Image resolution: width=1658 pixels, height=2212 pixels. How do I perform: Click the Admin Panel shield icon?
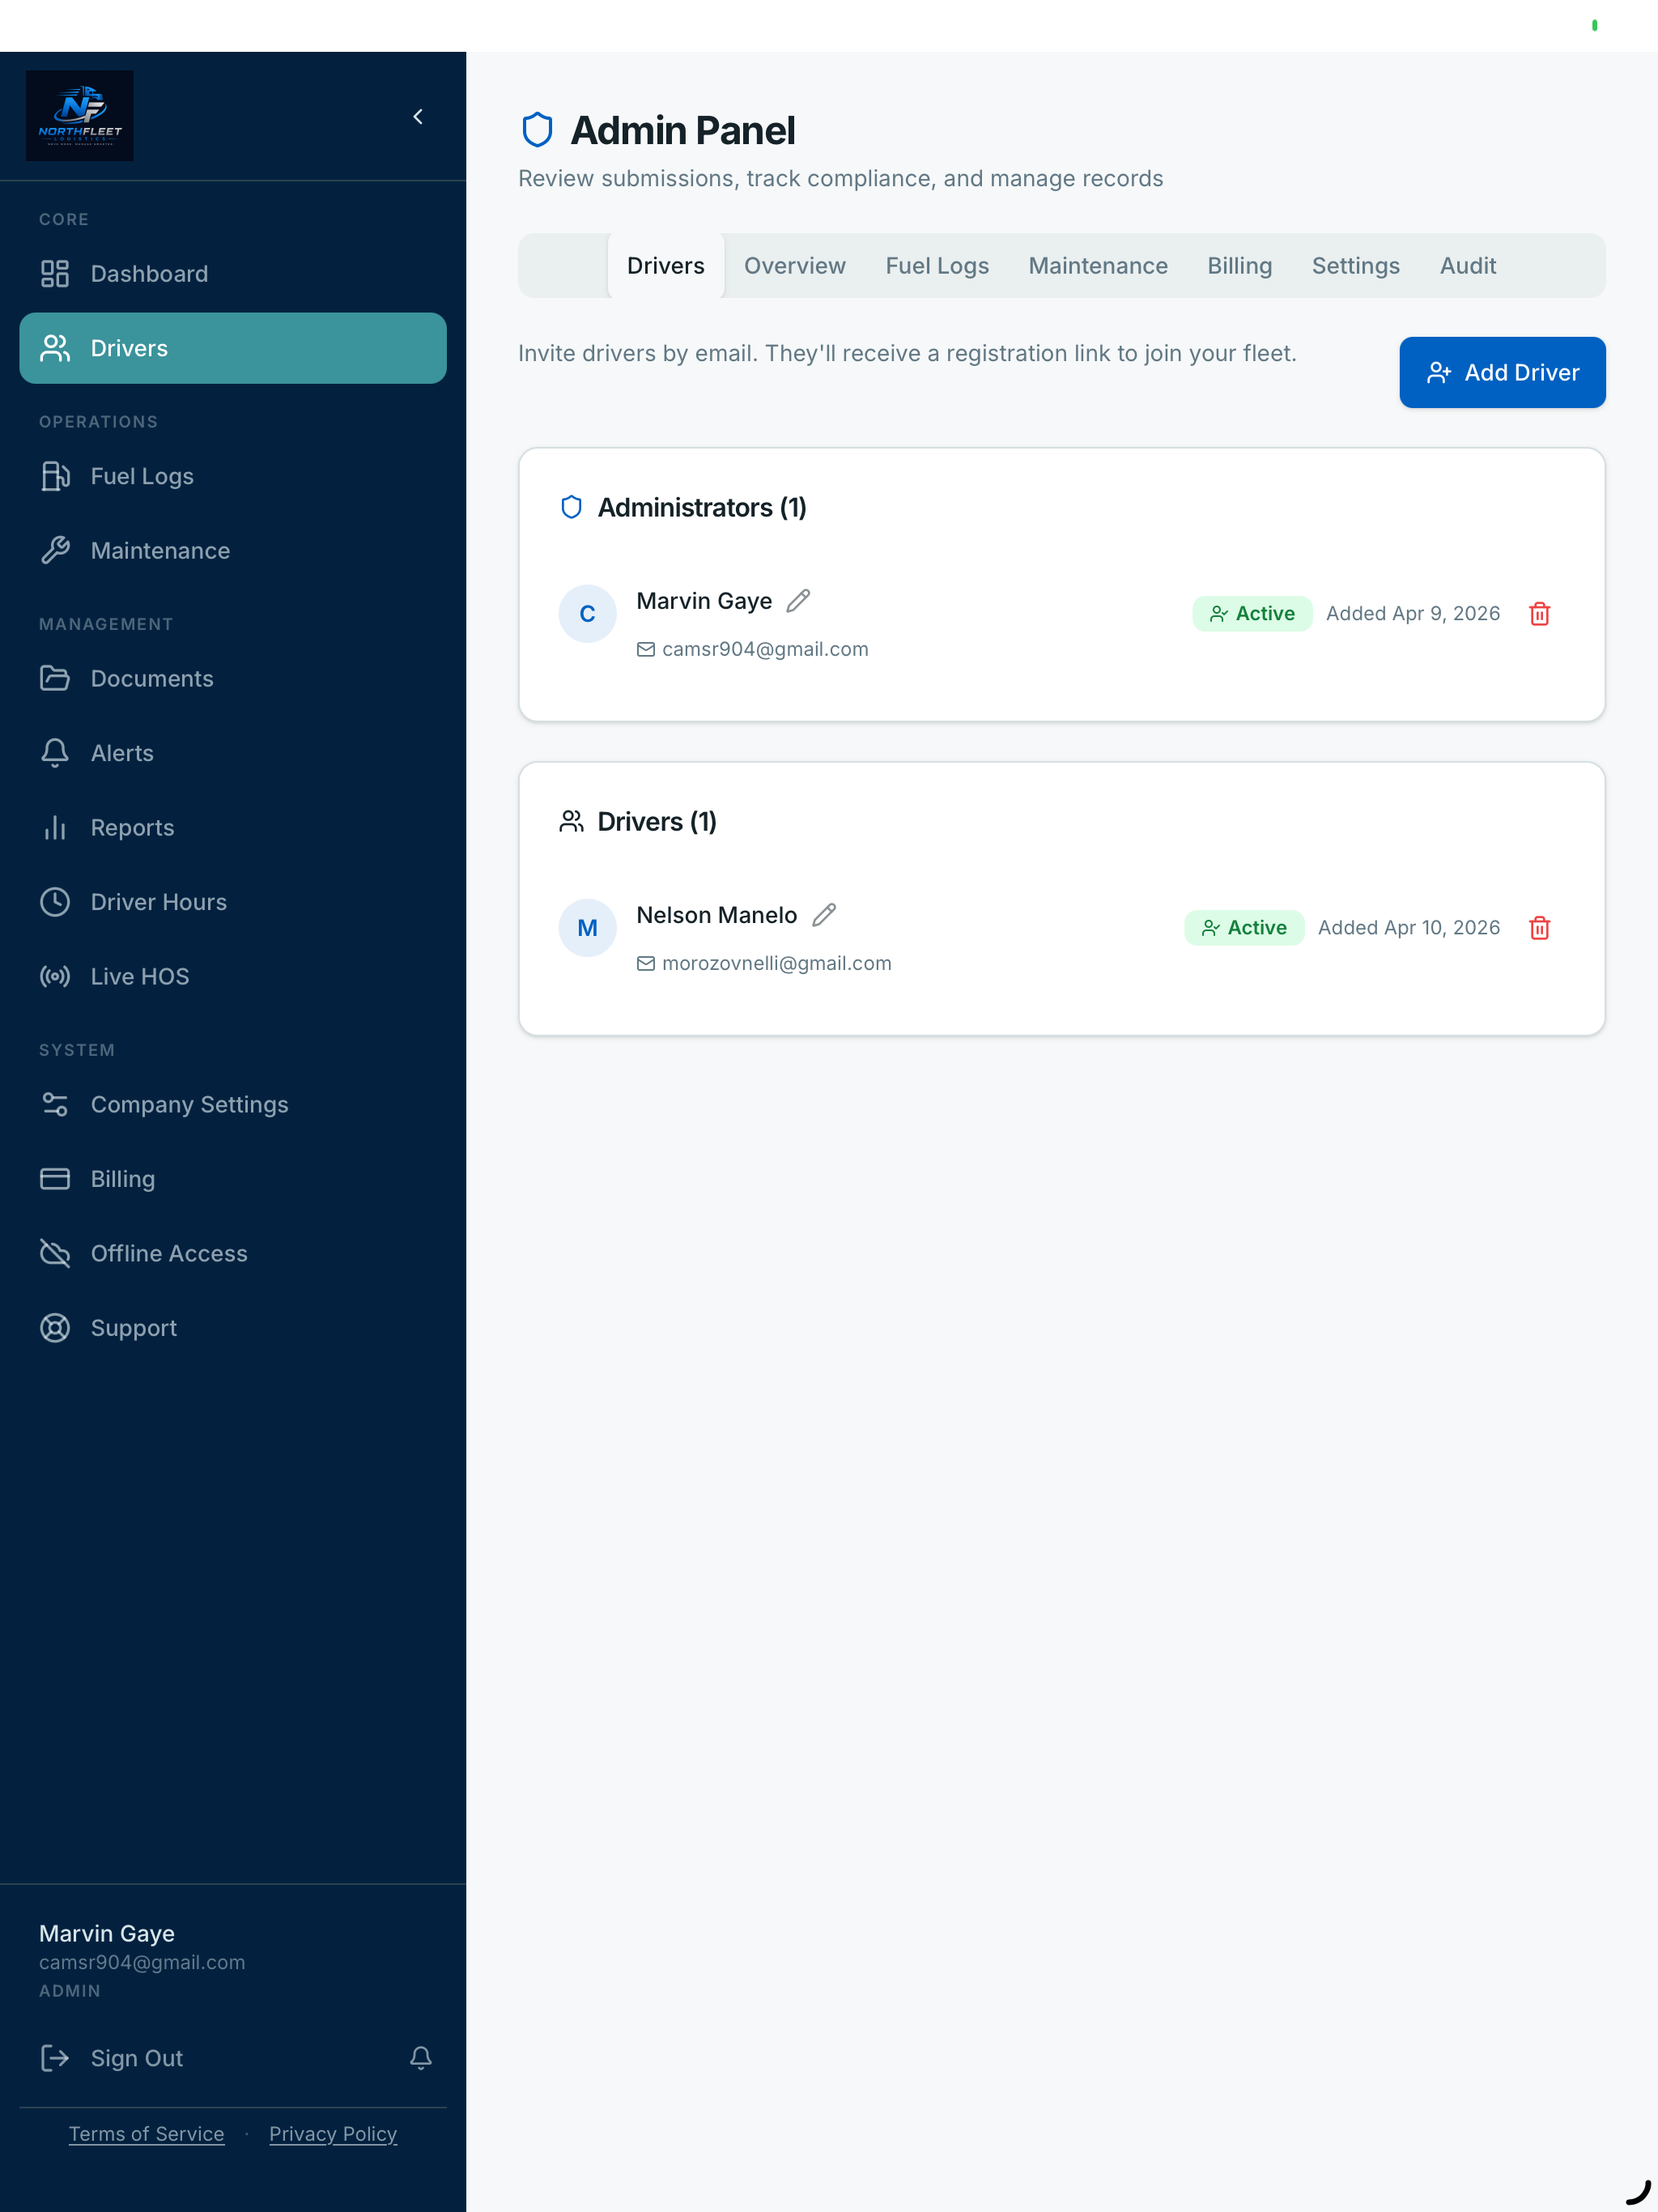point(538,130)
